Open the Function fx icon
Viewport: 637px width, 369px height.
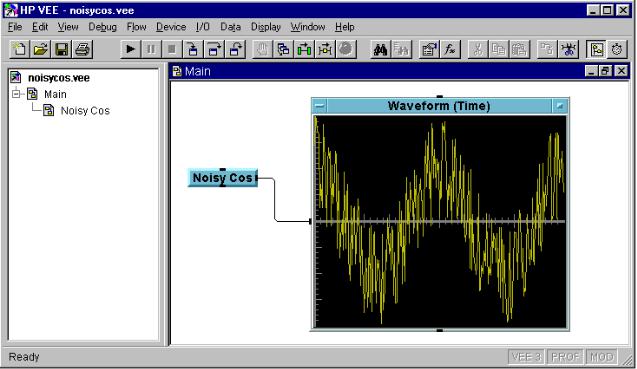[x=450, y=50]
